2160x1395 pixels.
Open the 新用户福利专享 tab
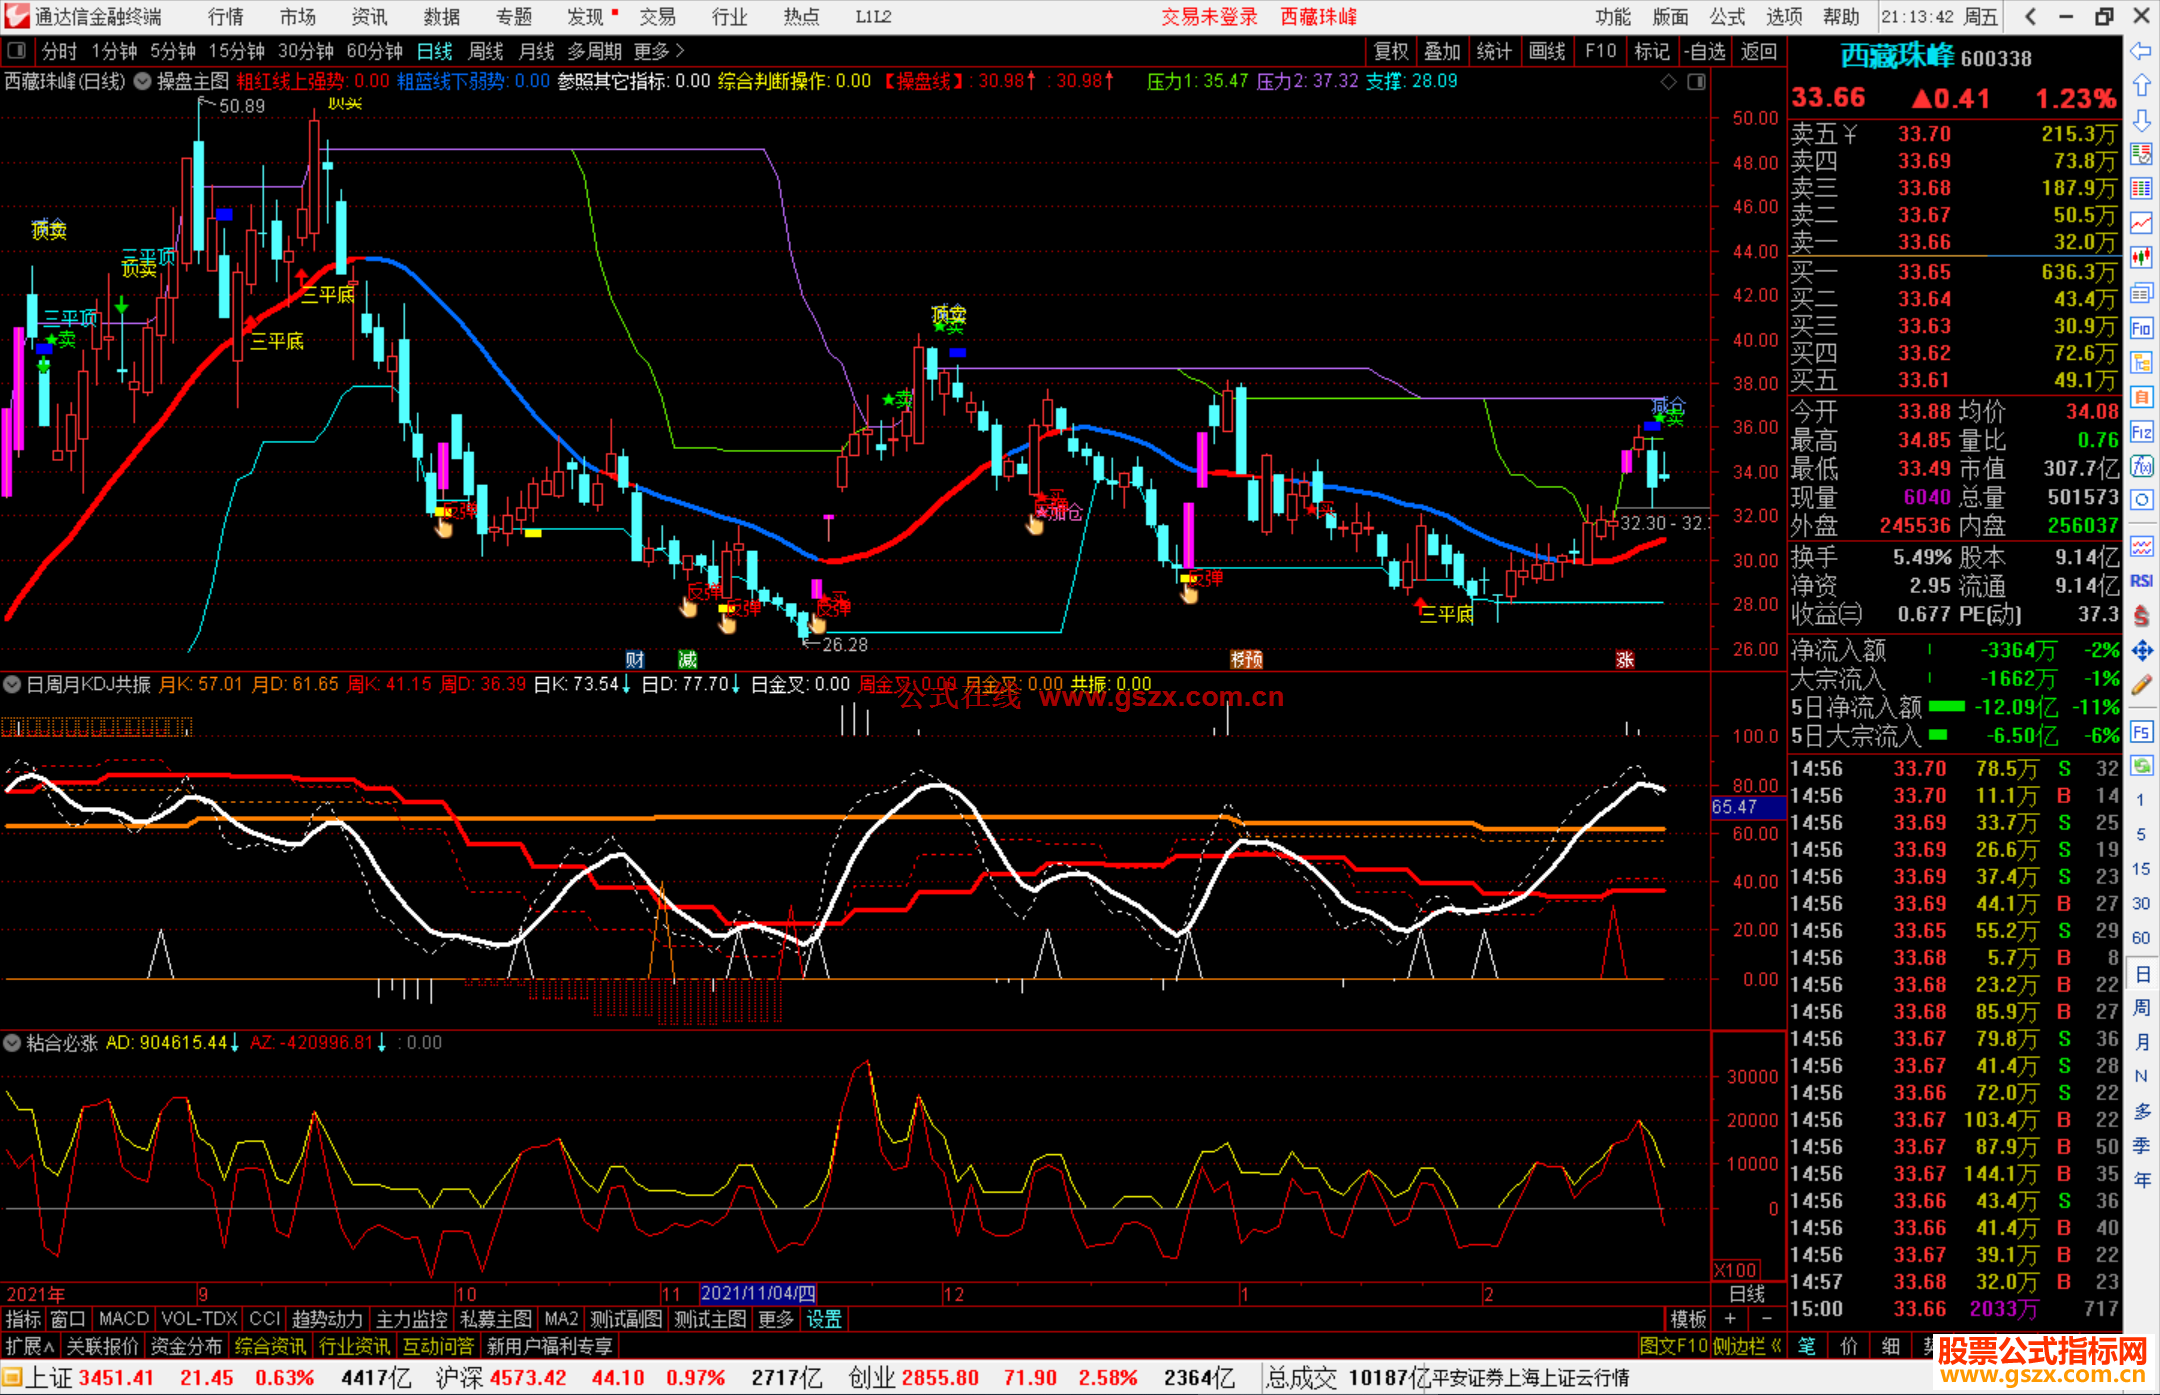pos(550,1347)
